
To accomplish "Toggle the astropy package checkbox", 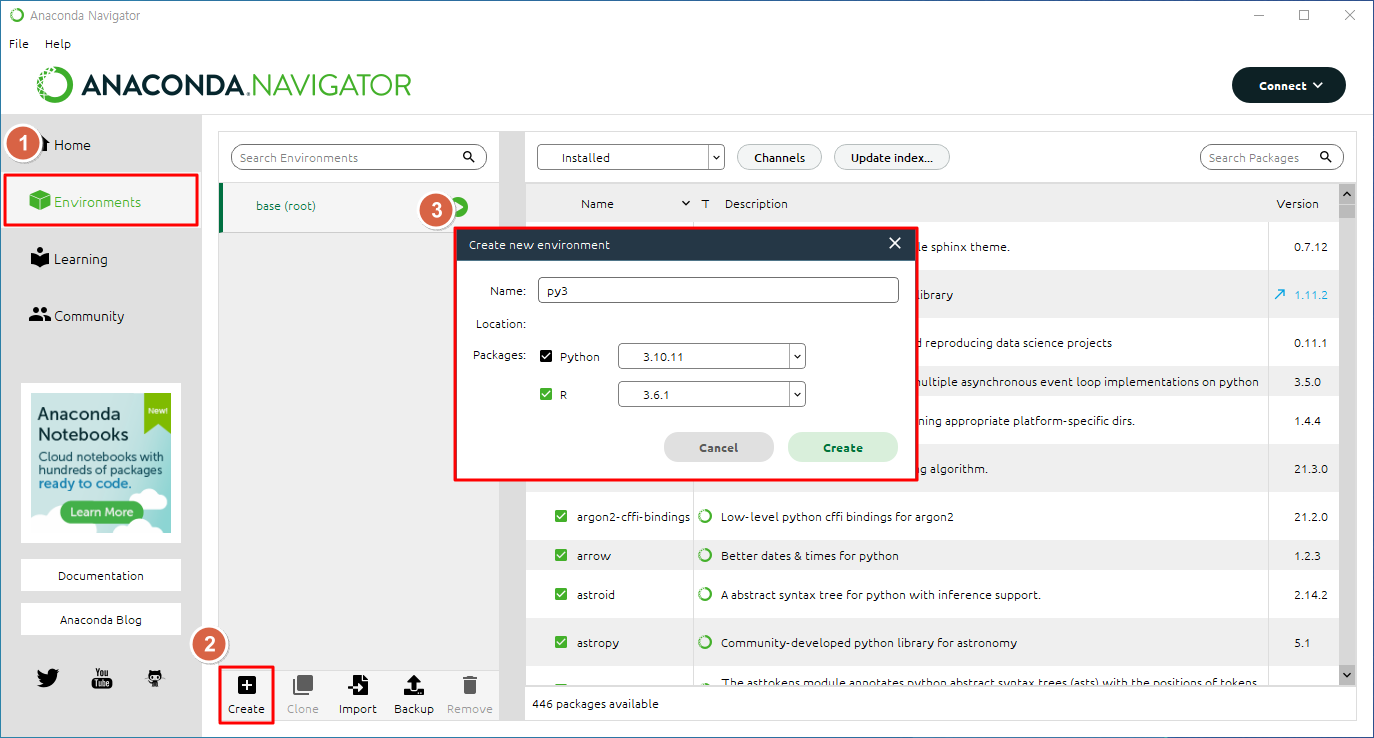I will pos(561,643).
